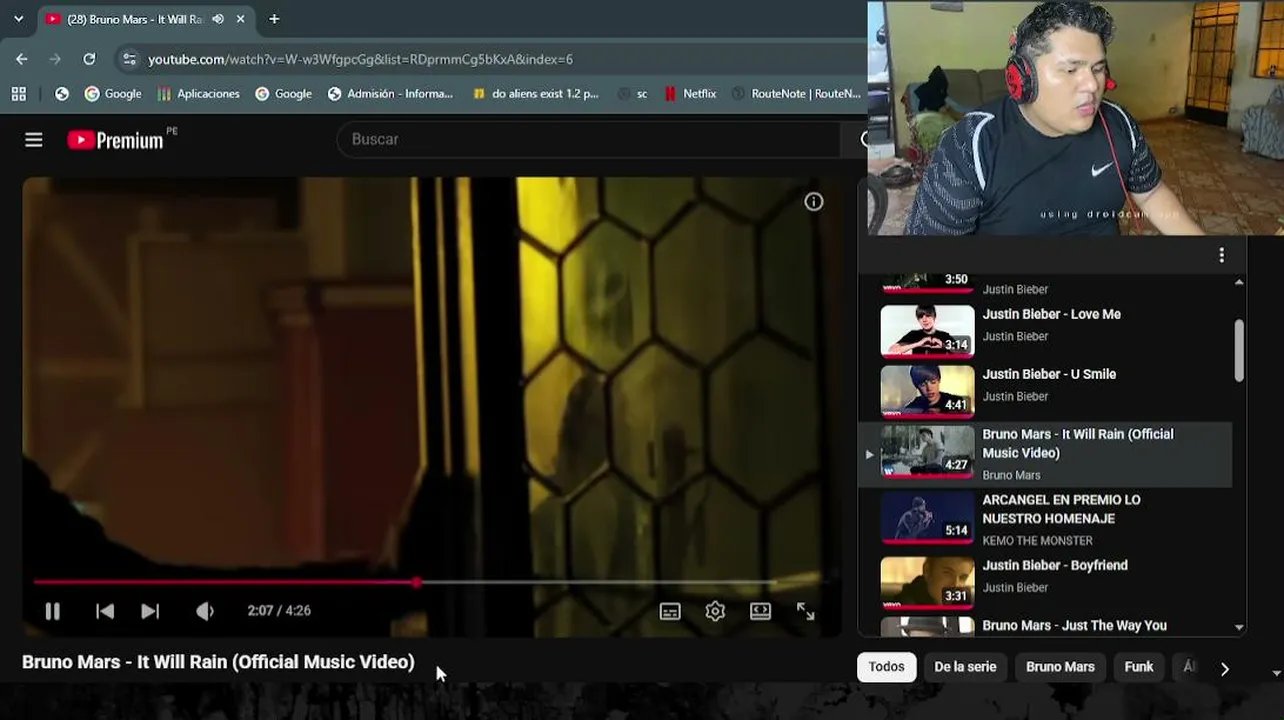Image resolution: width=1284 pixels, height=720 pixels.
Task: Click the playlist scrollbar down arrow
Action: pos(1239,627)
